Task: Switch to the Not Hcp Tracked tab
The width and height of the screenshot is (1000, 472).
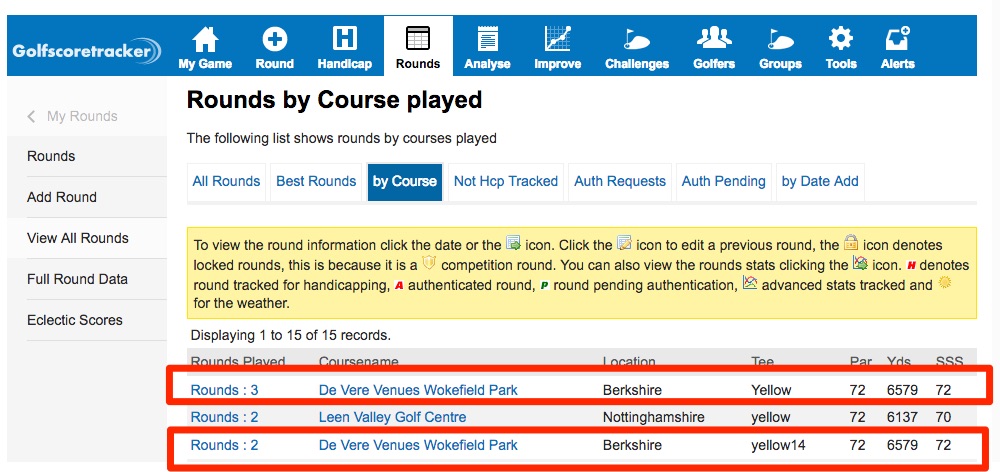Action: click(x=505, y=181)
